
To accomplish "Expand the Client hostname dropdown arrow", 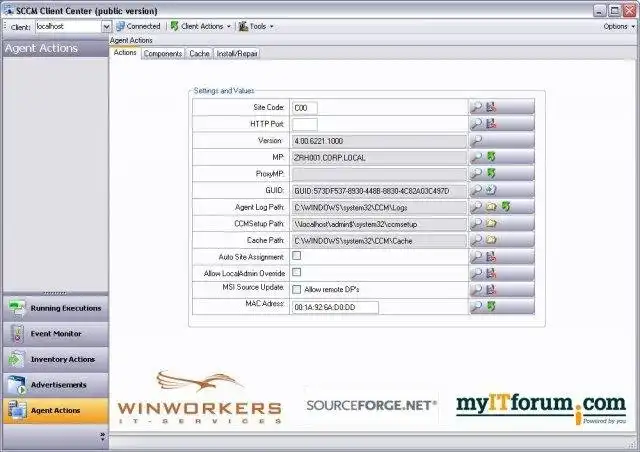I will tap(106, 27).
